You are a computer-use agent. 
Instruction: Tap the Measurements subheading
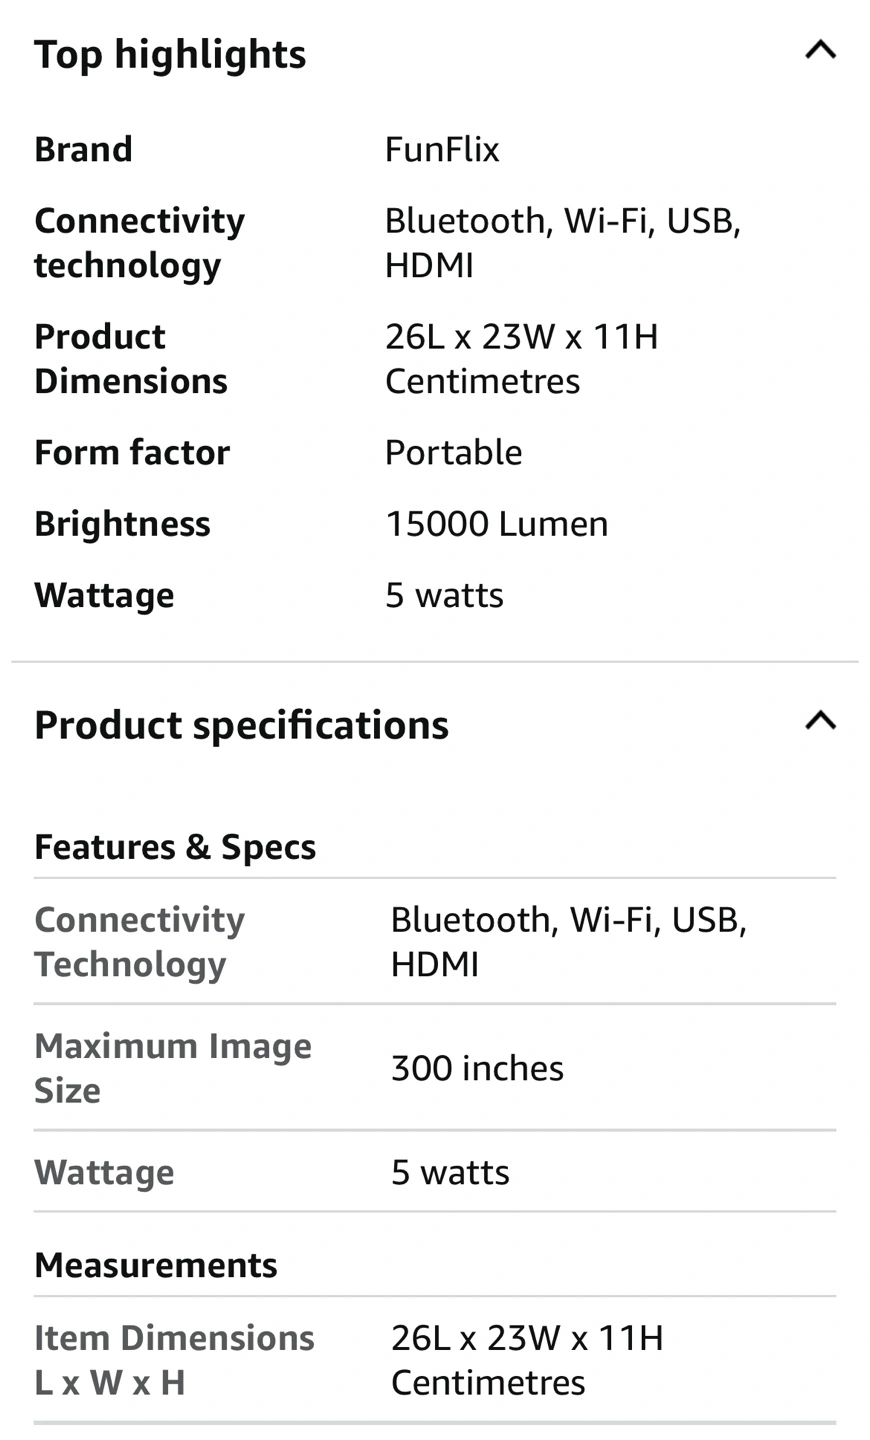pyautogui.click(x=156, y=1265)
